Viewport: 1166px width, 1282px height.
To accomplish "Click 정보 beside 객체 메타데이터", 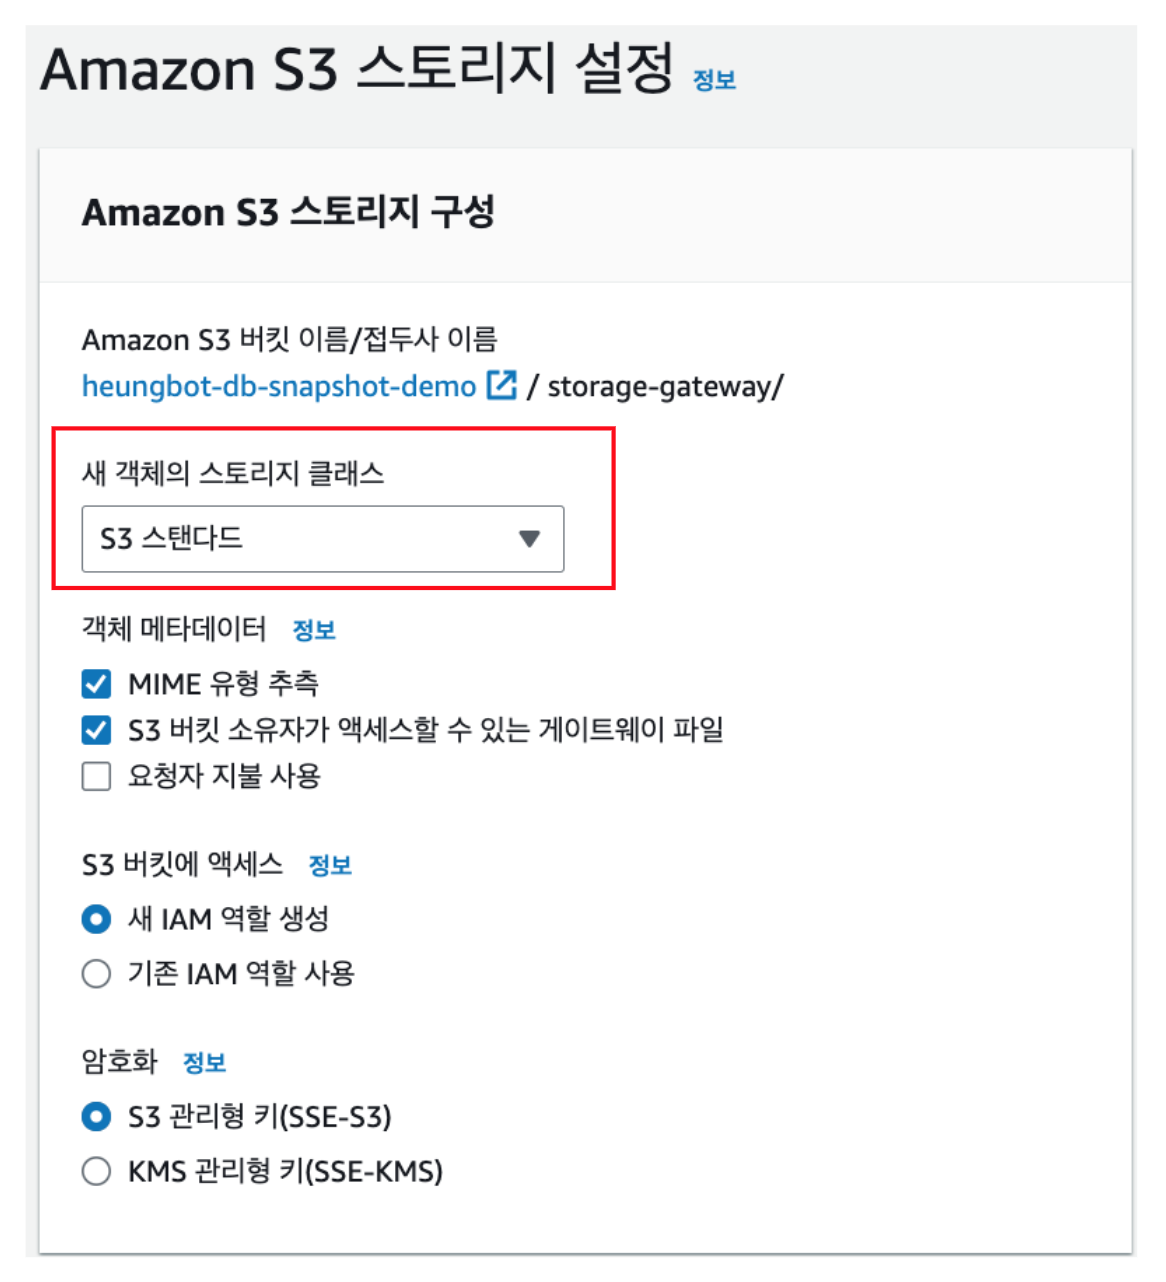I will pos(313,629).
